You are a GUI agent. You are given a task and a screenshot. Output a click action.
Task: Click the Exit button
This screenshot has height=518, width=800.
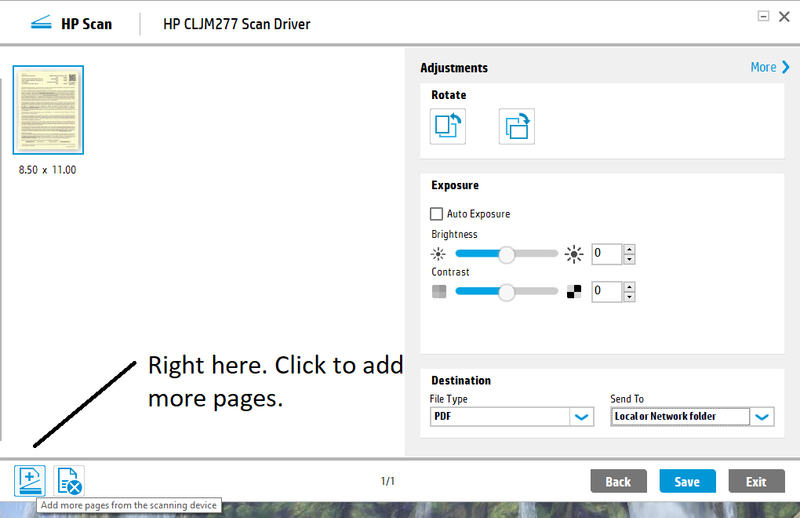(756, 481)
